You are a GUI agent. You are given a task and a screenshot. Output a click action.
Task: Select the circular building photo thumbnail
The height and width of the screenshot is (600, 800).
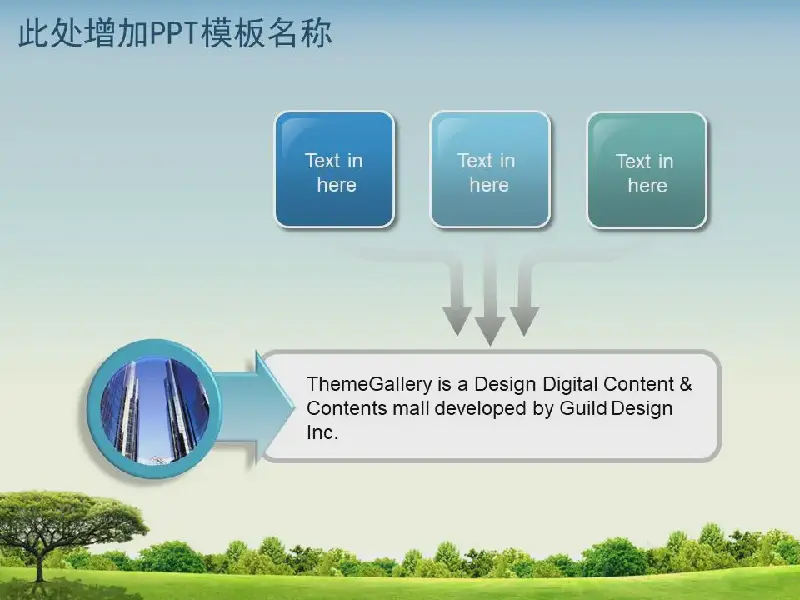click(x=155, y=408)
